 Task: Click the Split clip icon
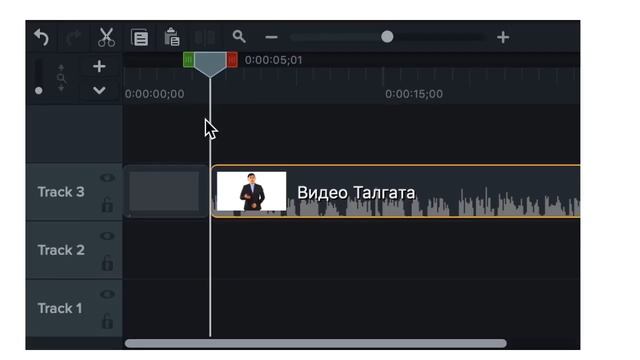tap(205, 38)
